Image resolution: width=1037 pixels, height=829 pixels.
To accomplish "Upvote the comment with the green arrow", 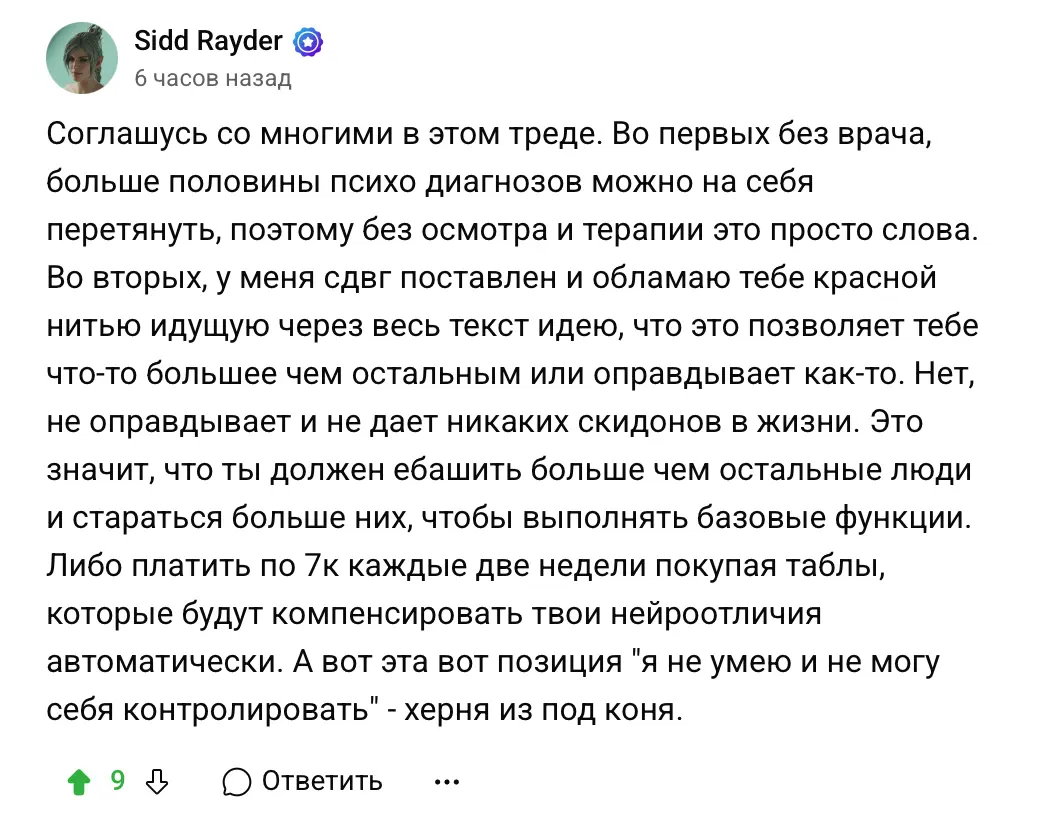I will point(77,781).
